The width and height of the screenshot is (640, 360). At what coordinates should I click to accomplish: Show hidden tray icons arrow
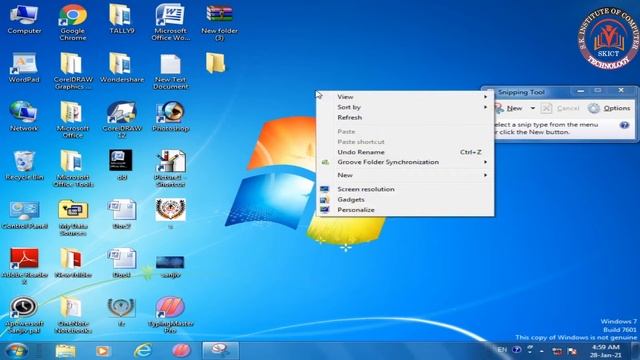pyautogui.click(x=542, y=351)
